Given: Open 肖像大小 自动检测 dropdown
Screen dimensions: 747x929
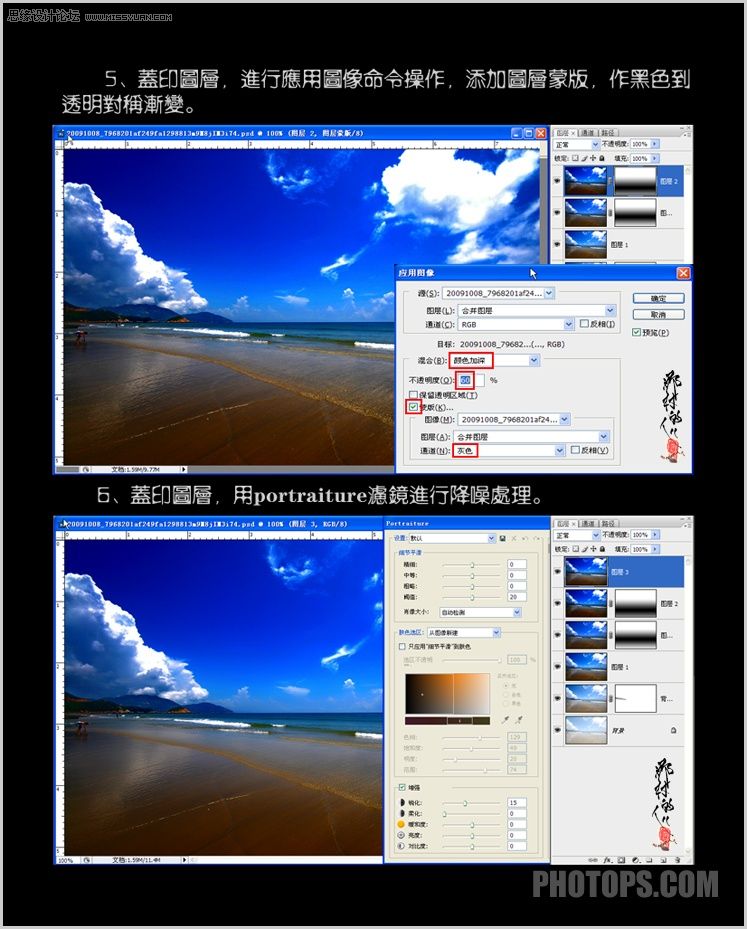Looking at the screenshot, I should [480, 612].
